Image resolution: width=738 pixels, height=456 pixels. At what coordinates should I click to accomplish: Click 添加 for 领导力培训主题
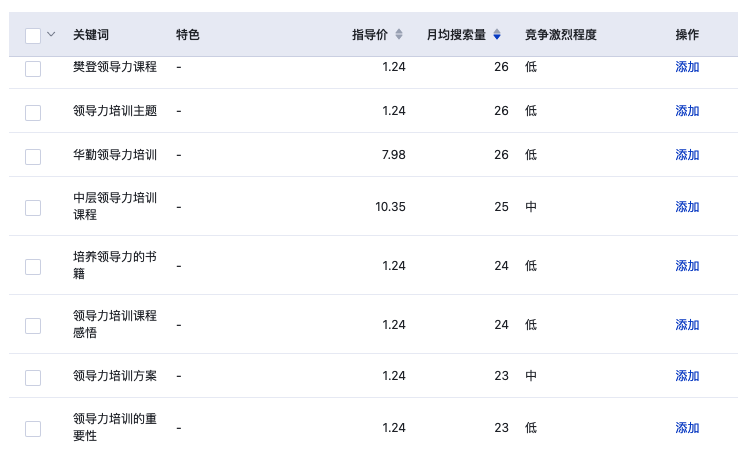pyautogui.click(x=687, y=111)
